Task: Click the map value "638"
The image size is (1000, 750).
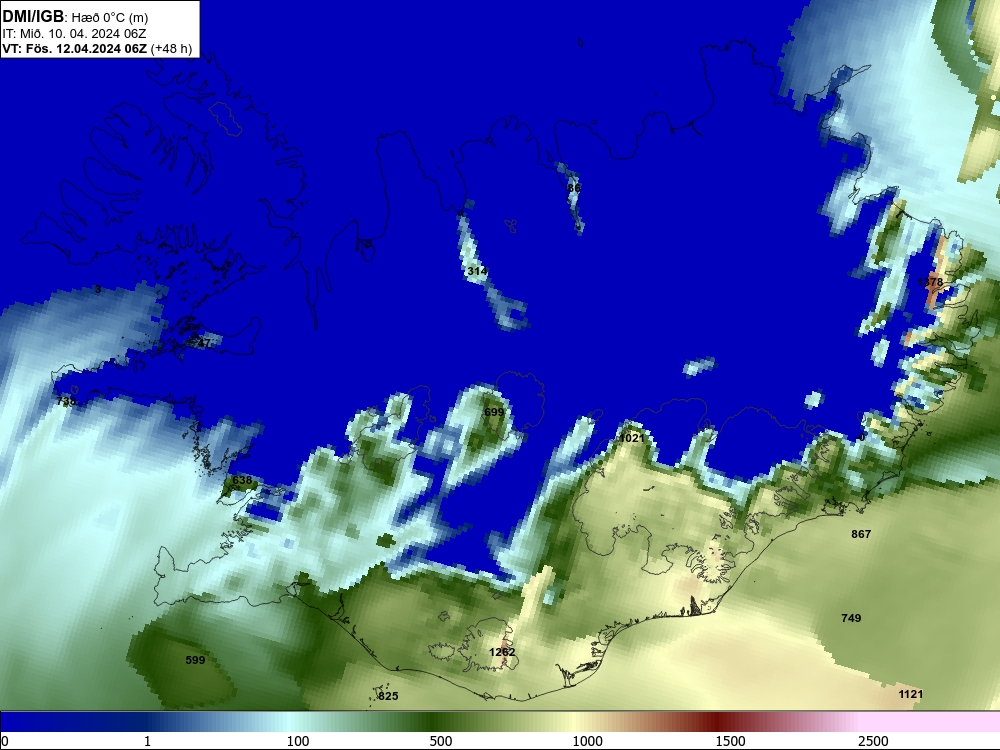Action: [x=242, y=480]
